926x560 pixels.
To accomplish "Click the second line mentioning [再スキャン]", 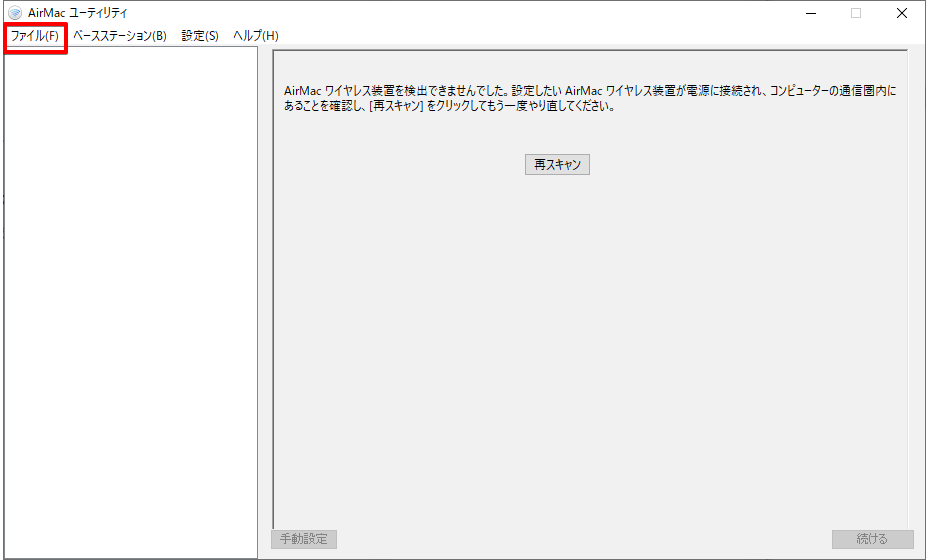I will (448, 107).
